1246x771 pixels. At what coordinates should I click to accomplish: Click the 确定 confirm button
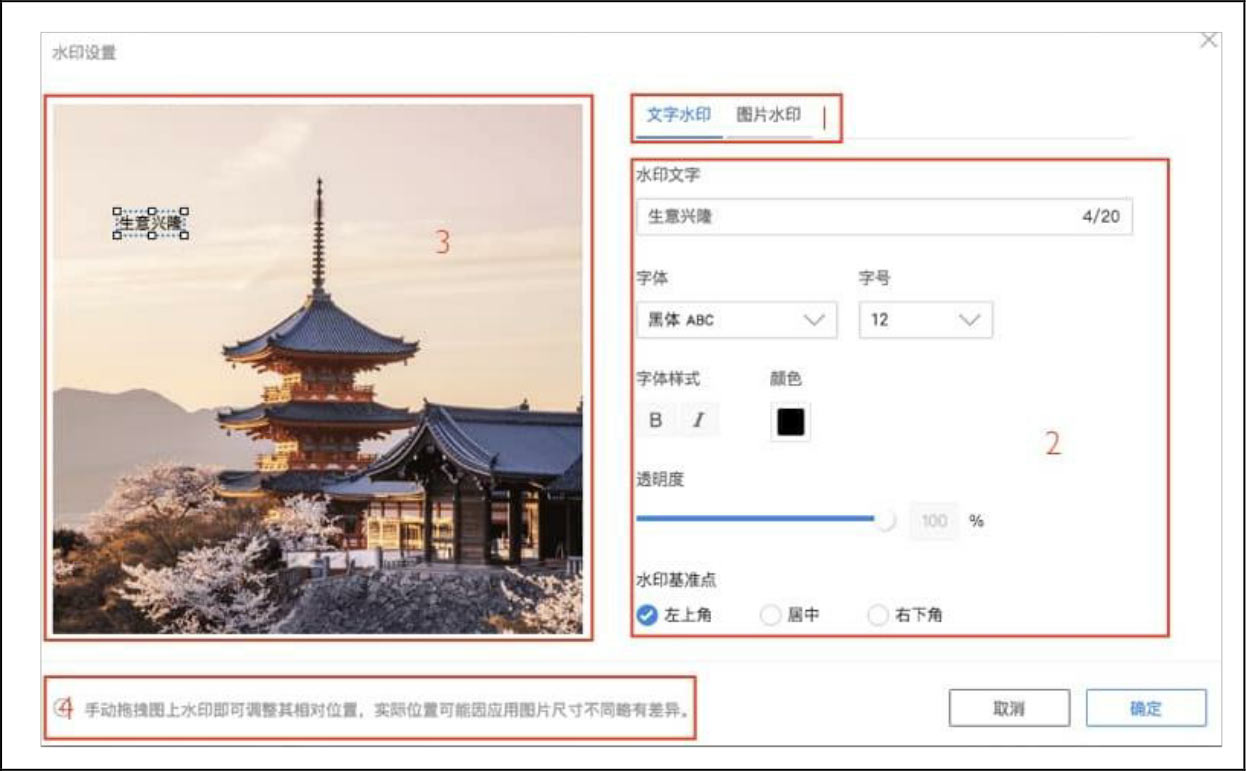pyautogui.click(x=1146, y=708)
